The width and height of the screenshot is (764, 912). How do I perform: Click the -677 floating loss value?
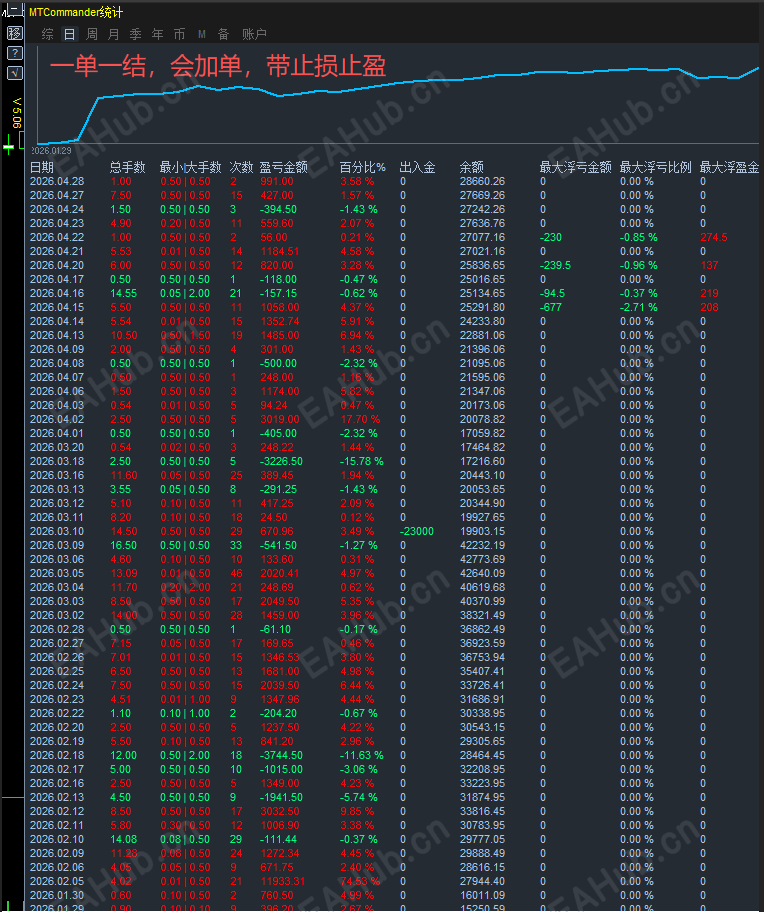[551, 307]
